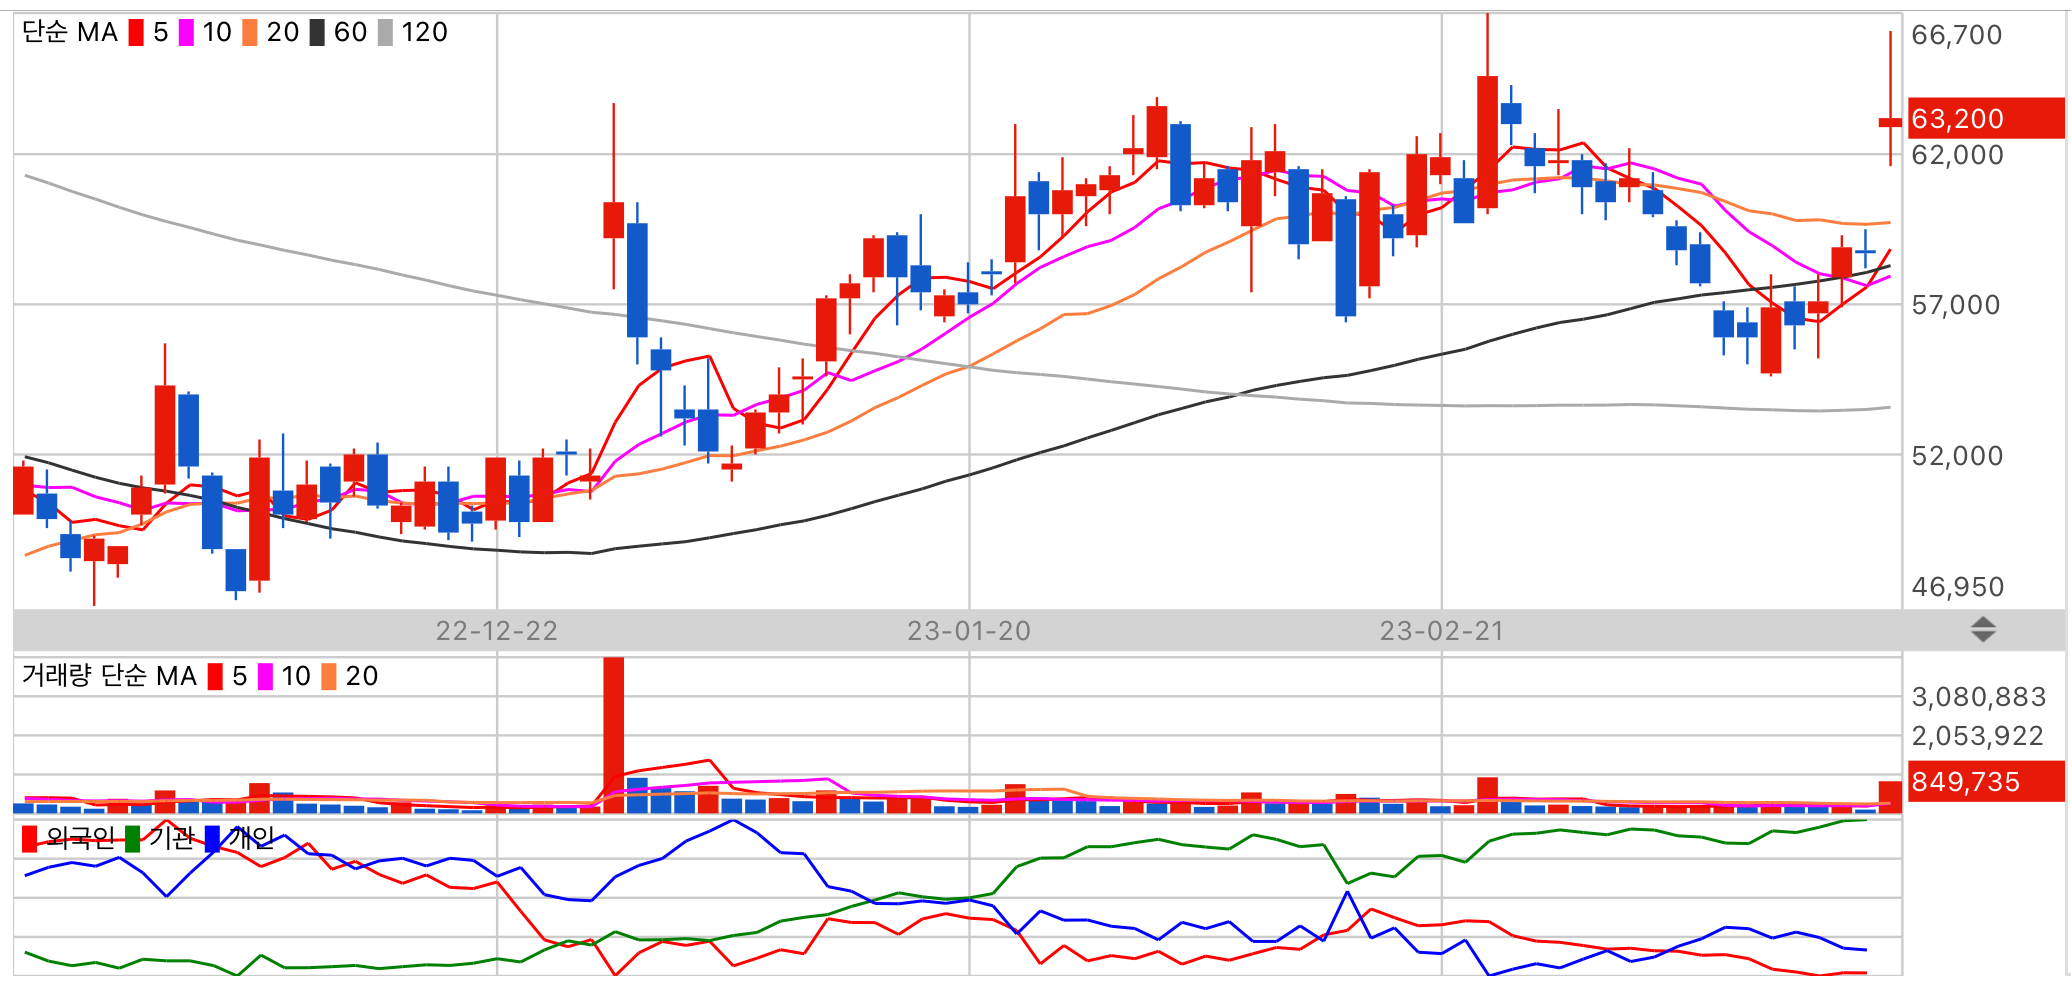The image size is (2071, 996).
Task: Click the tallest red volume spike bar
Action: [x=614, y=735]
